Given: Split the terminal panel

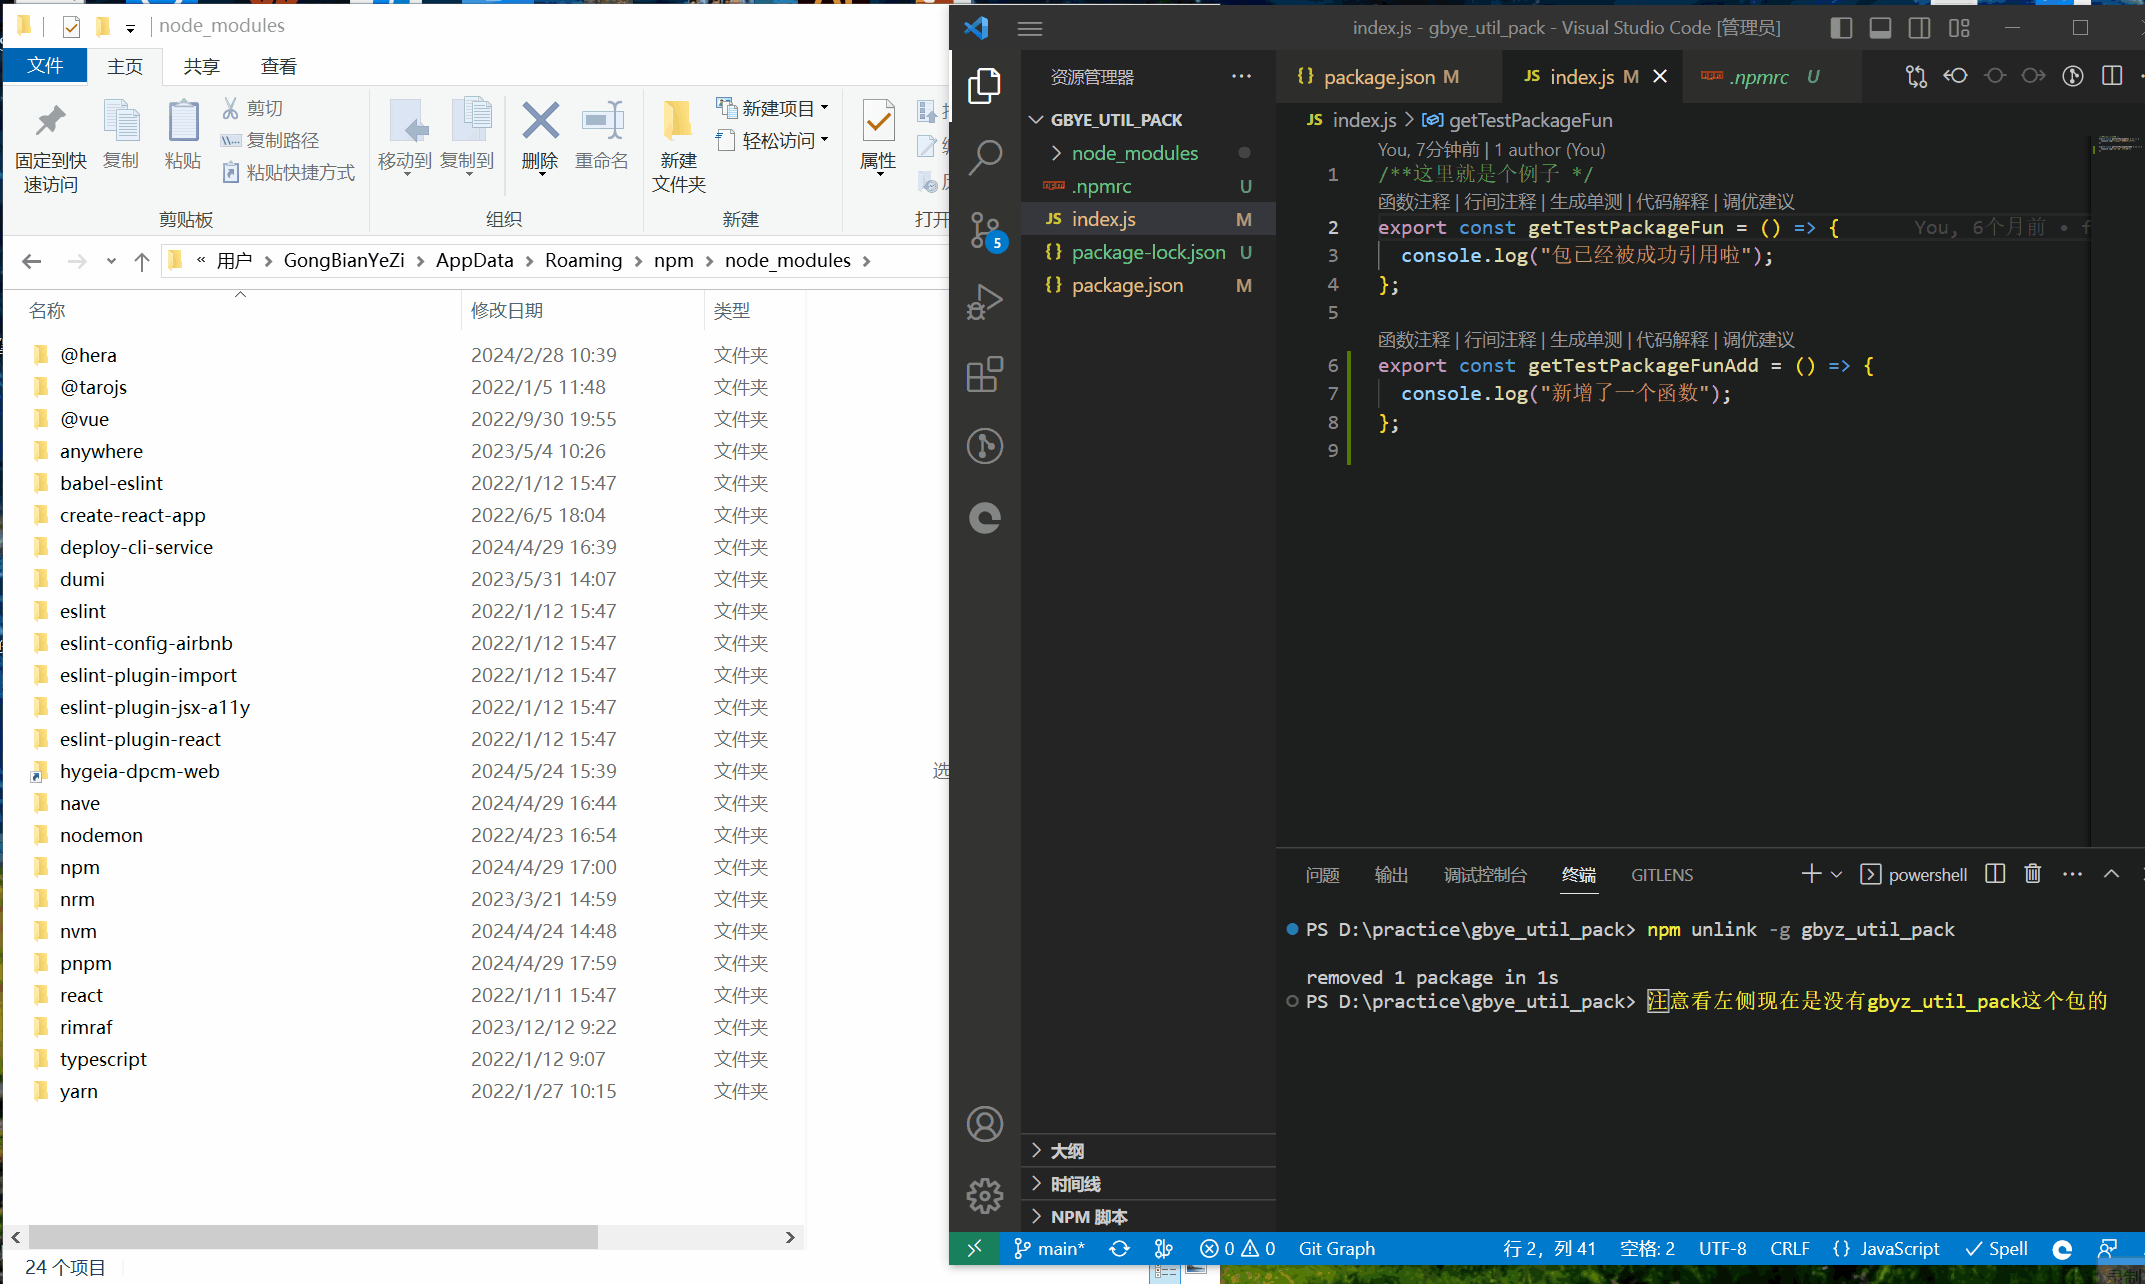Looking at the screenshot, I should (1995, 874).
